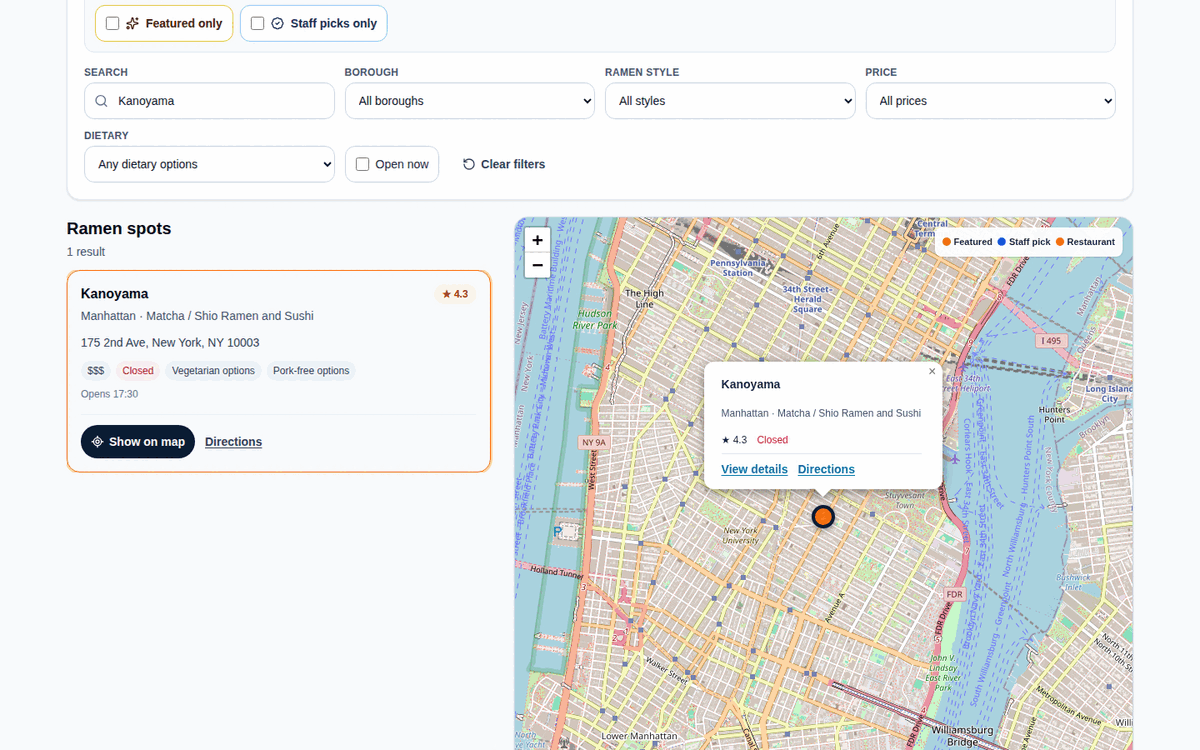Click the orange Kanoyama map marker
Image resolution: width=1200 pixels, height=750 pixels.
tap(823, 517)
